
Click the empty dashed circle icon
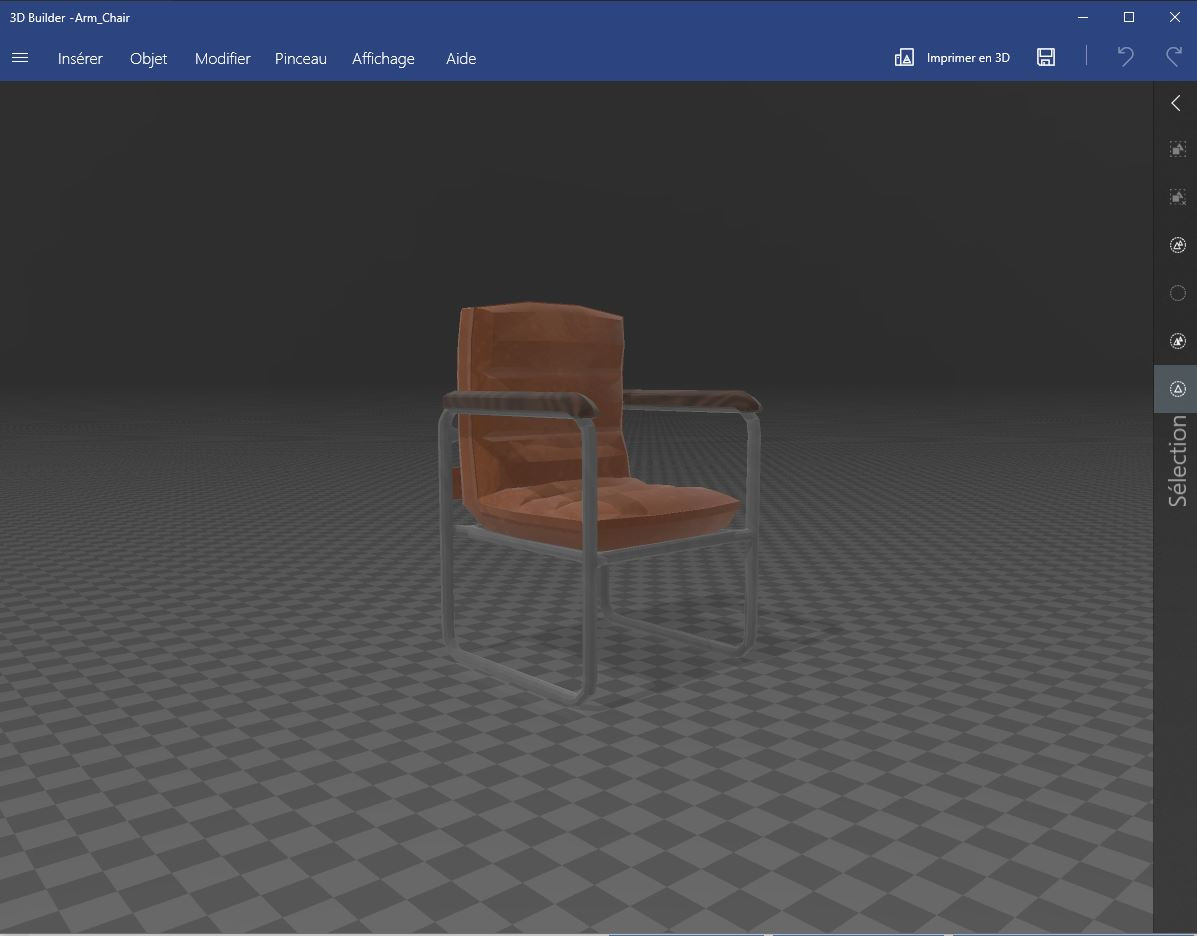1178,293
